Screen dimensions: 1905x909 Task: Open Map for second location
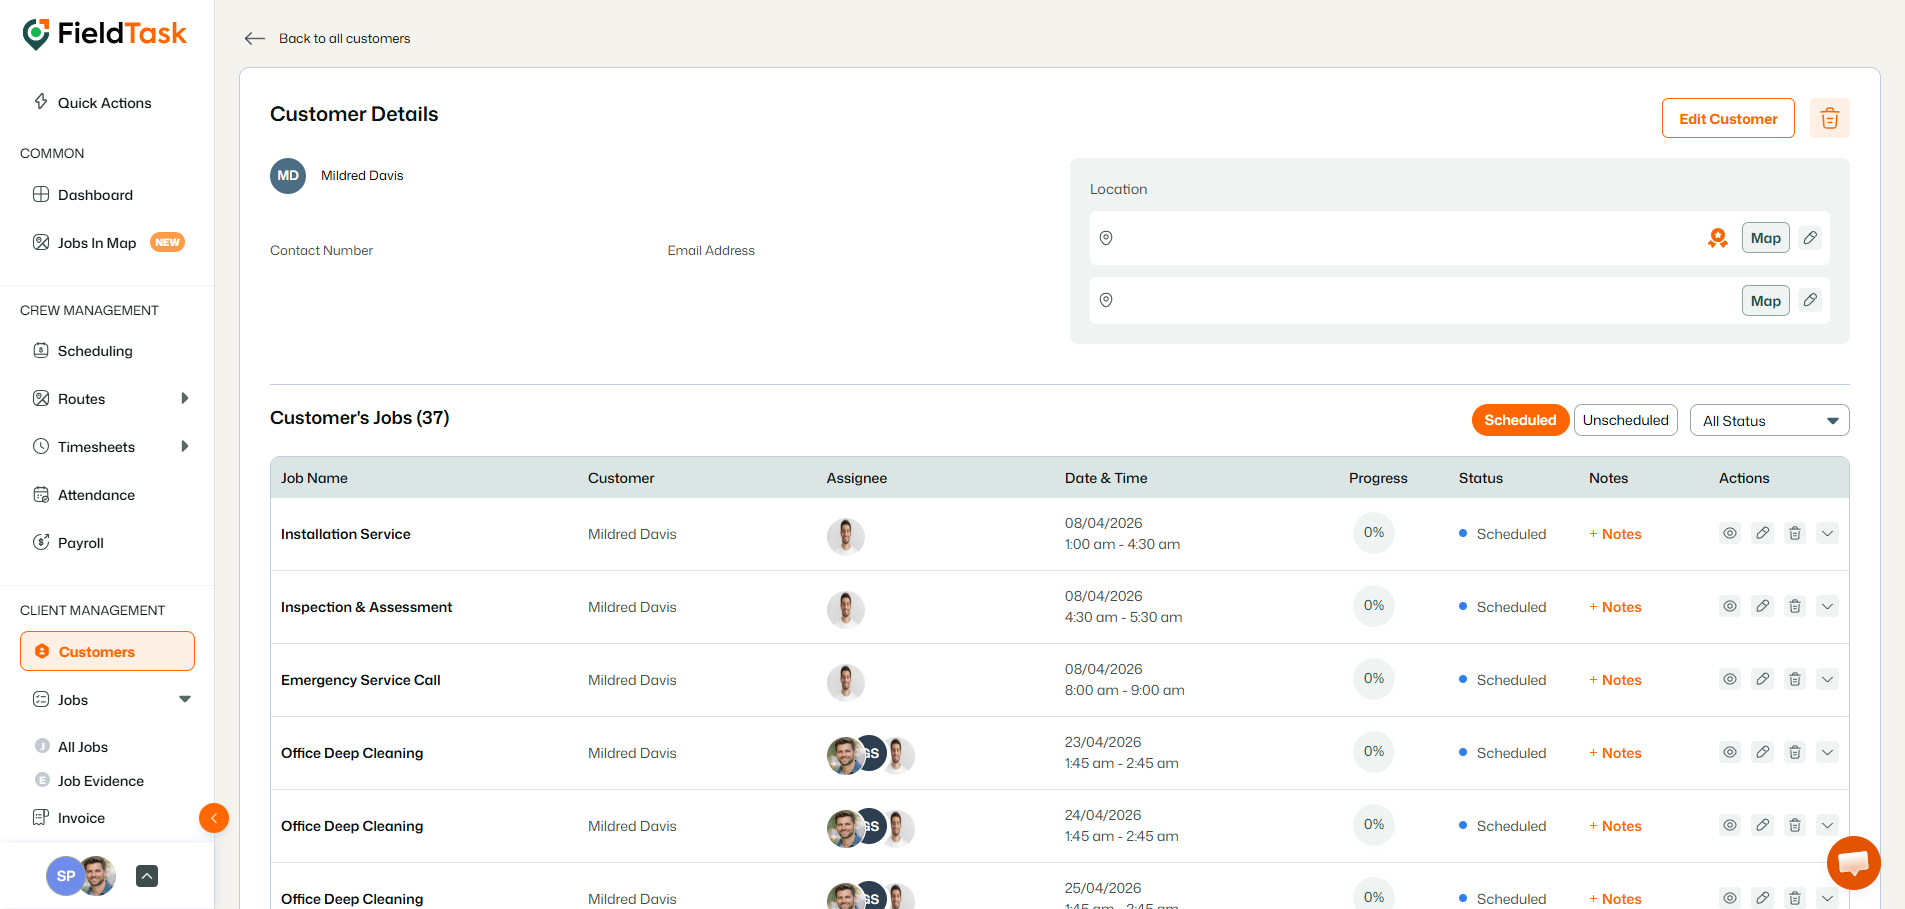1766,301
